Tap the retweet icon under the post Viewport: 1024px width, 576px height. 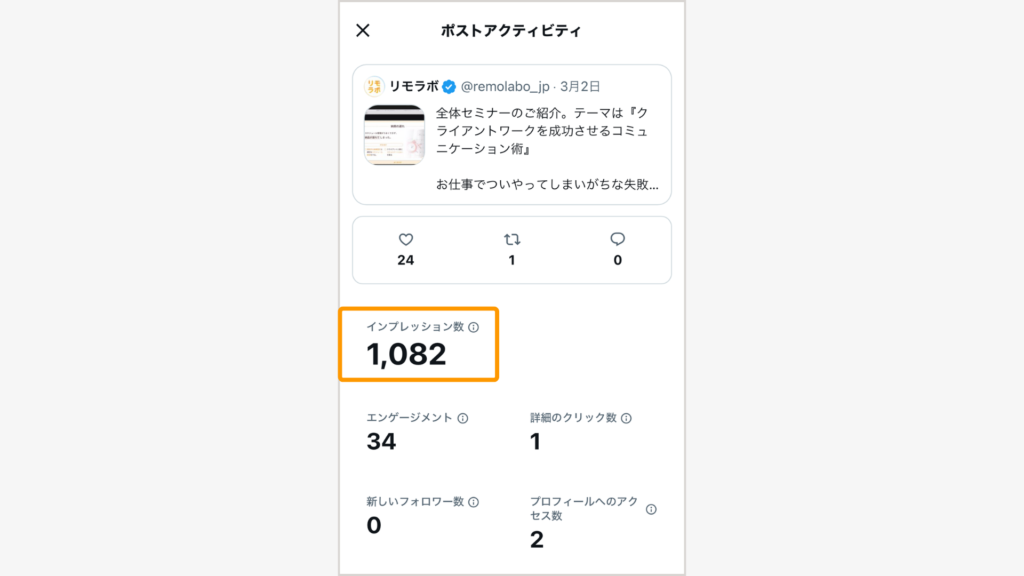pos(511,238)
